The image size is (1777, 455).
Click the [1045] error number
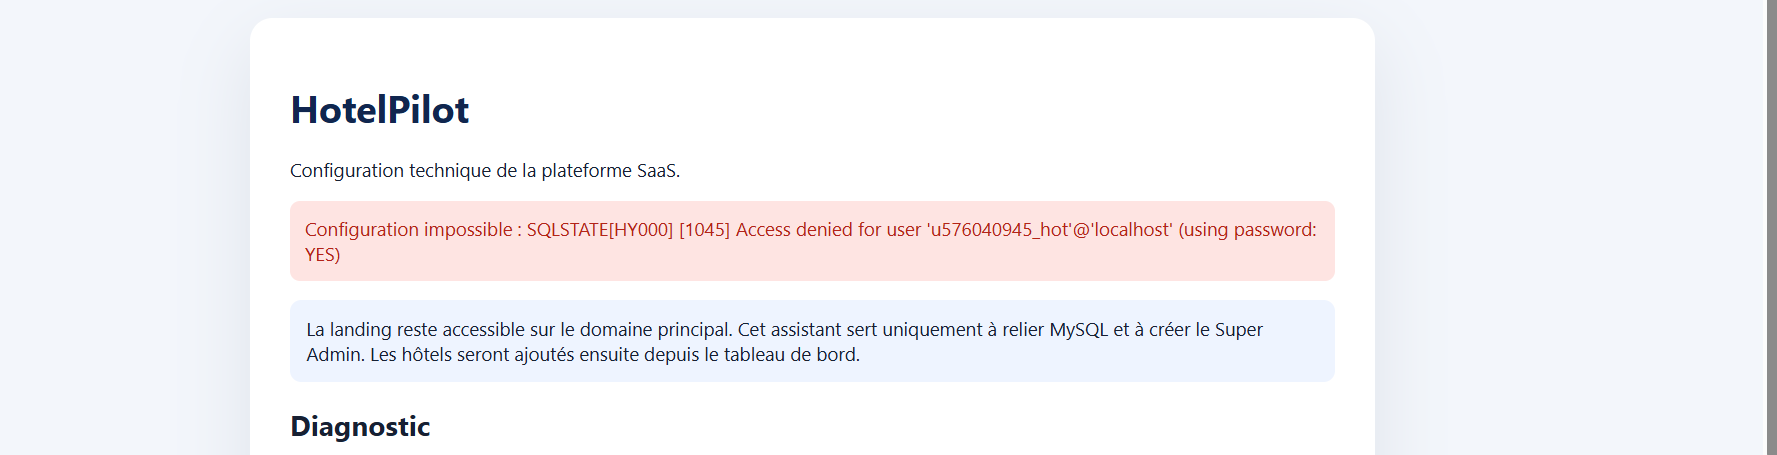click(x=704, y=230)
